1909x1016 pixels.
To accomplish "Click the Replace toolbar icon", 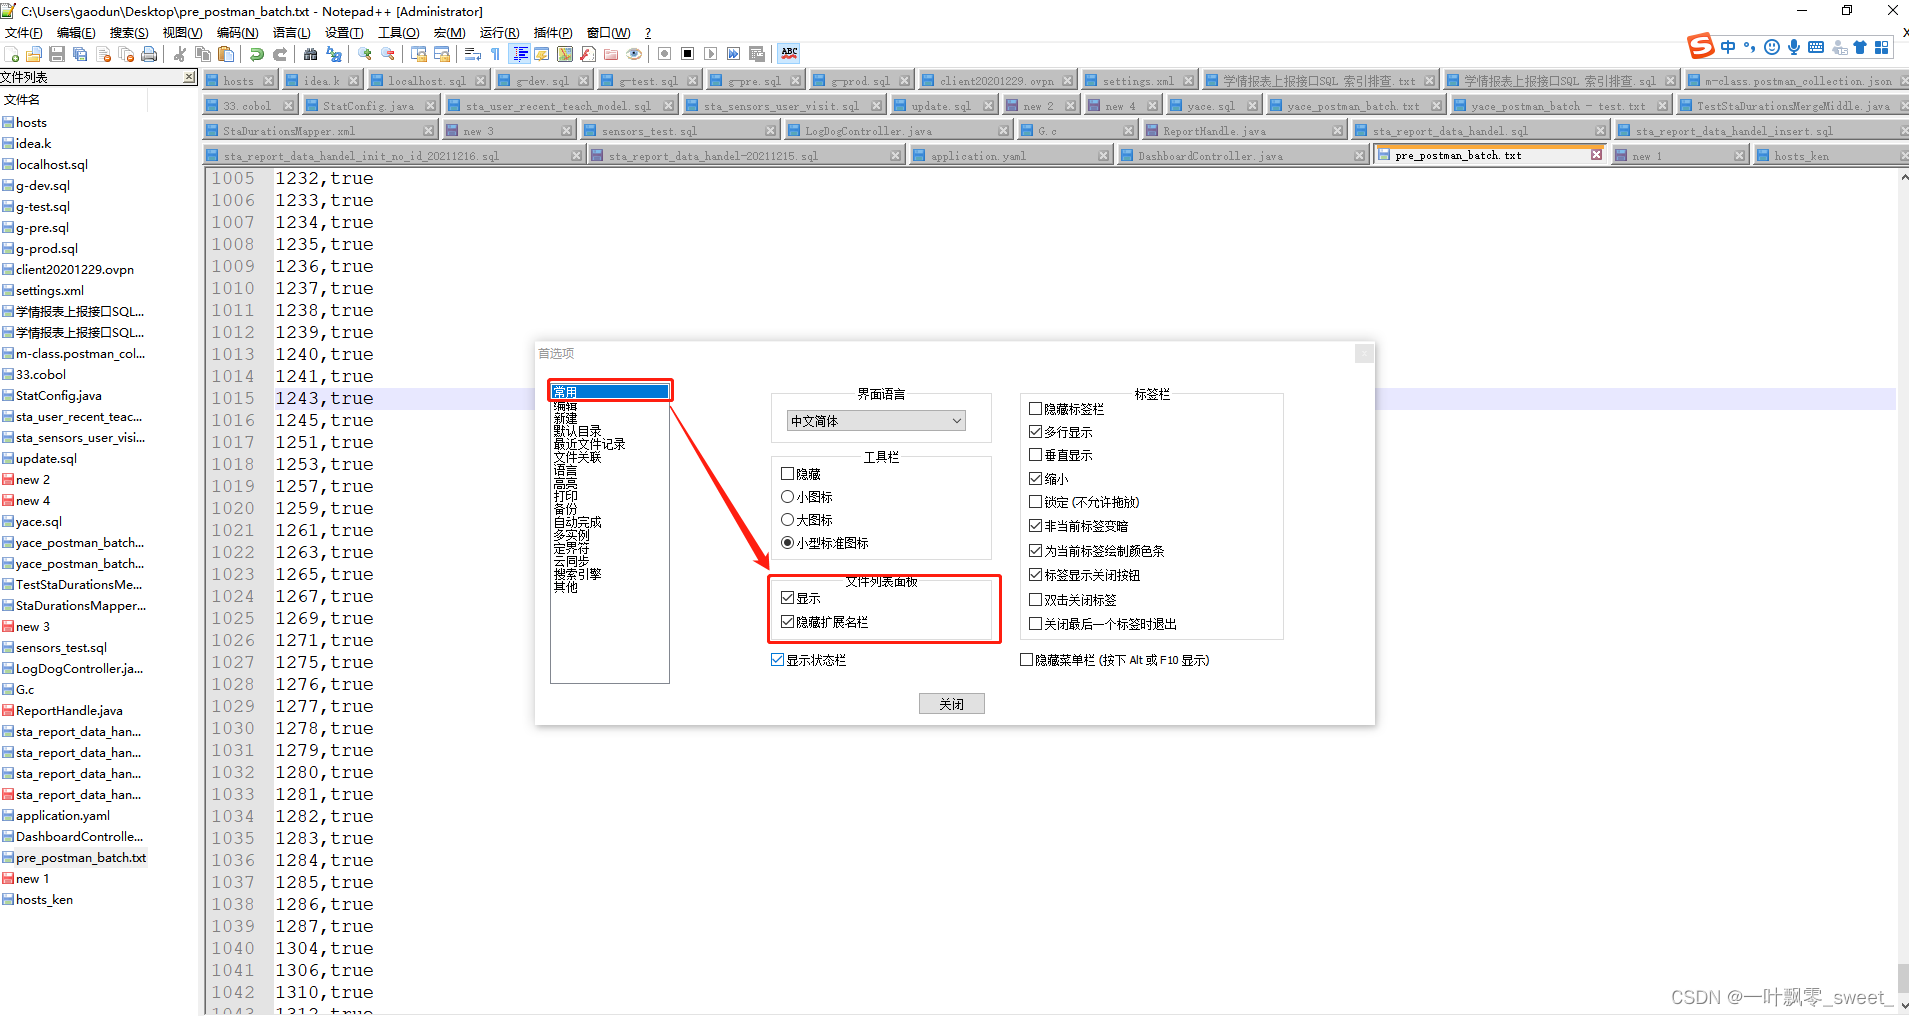I will (x=334, y=54).
